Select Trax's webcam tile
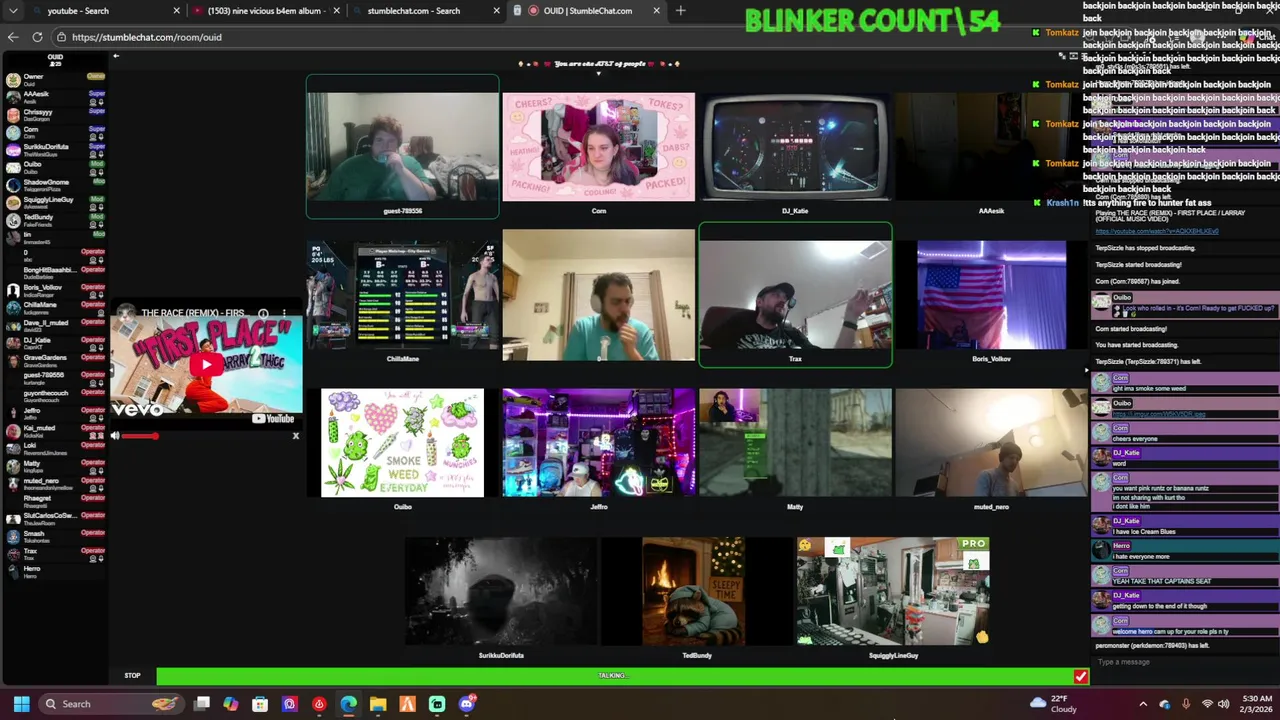 [x=795, y=295]
